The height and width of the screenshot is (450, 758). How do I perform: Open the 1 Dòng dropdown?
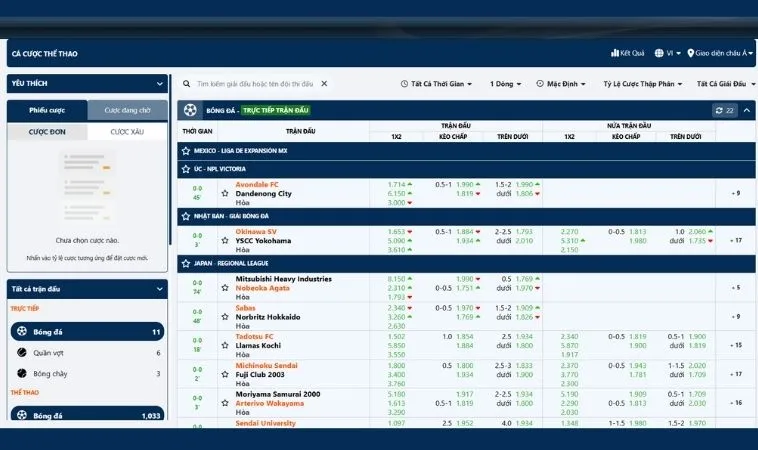click(506, 84)
